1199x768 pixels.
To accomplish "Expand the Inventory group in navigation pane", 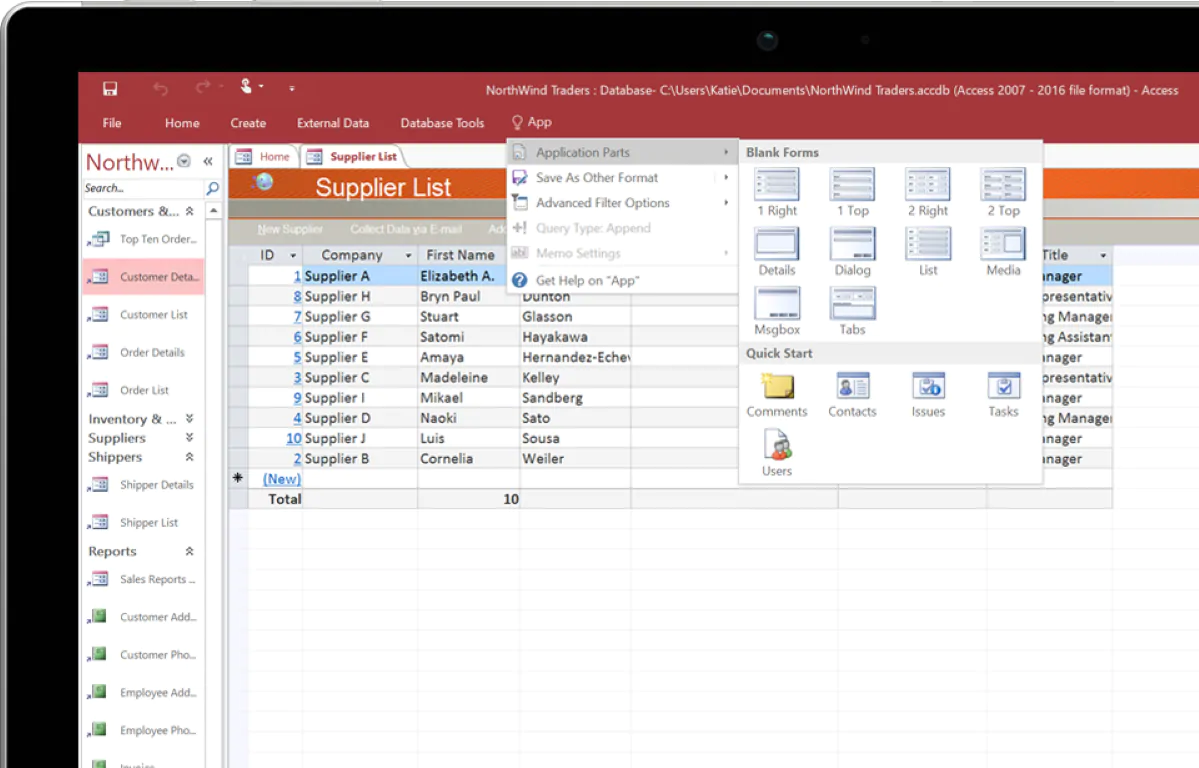I will (189, 419).
